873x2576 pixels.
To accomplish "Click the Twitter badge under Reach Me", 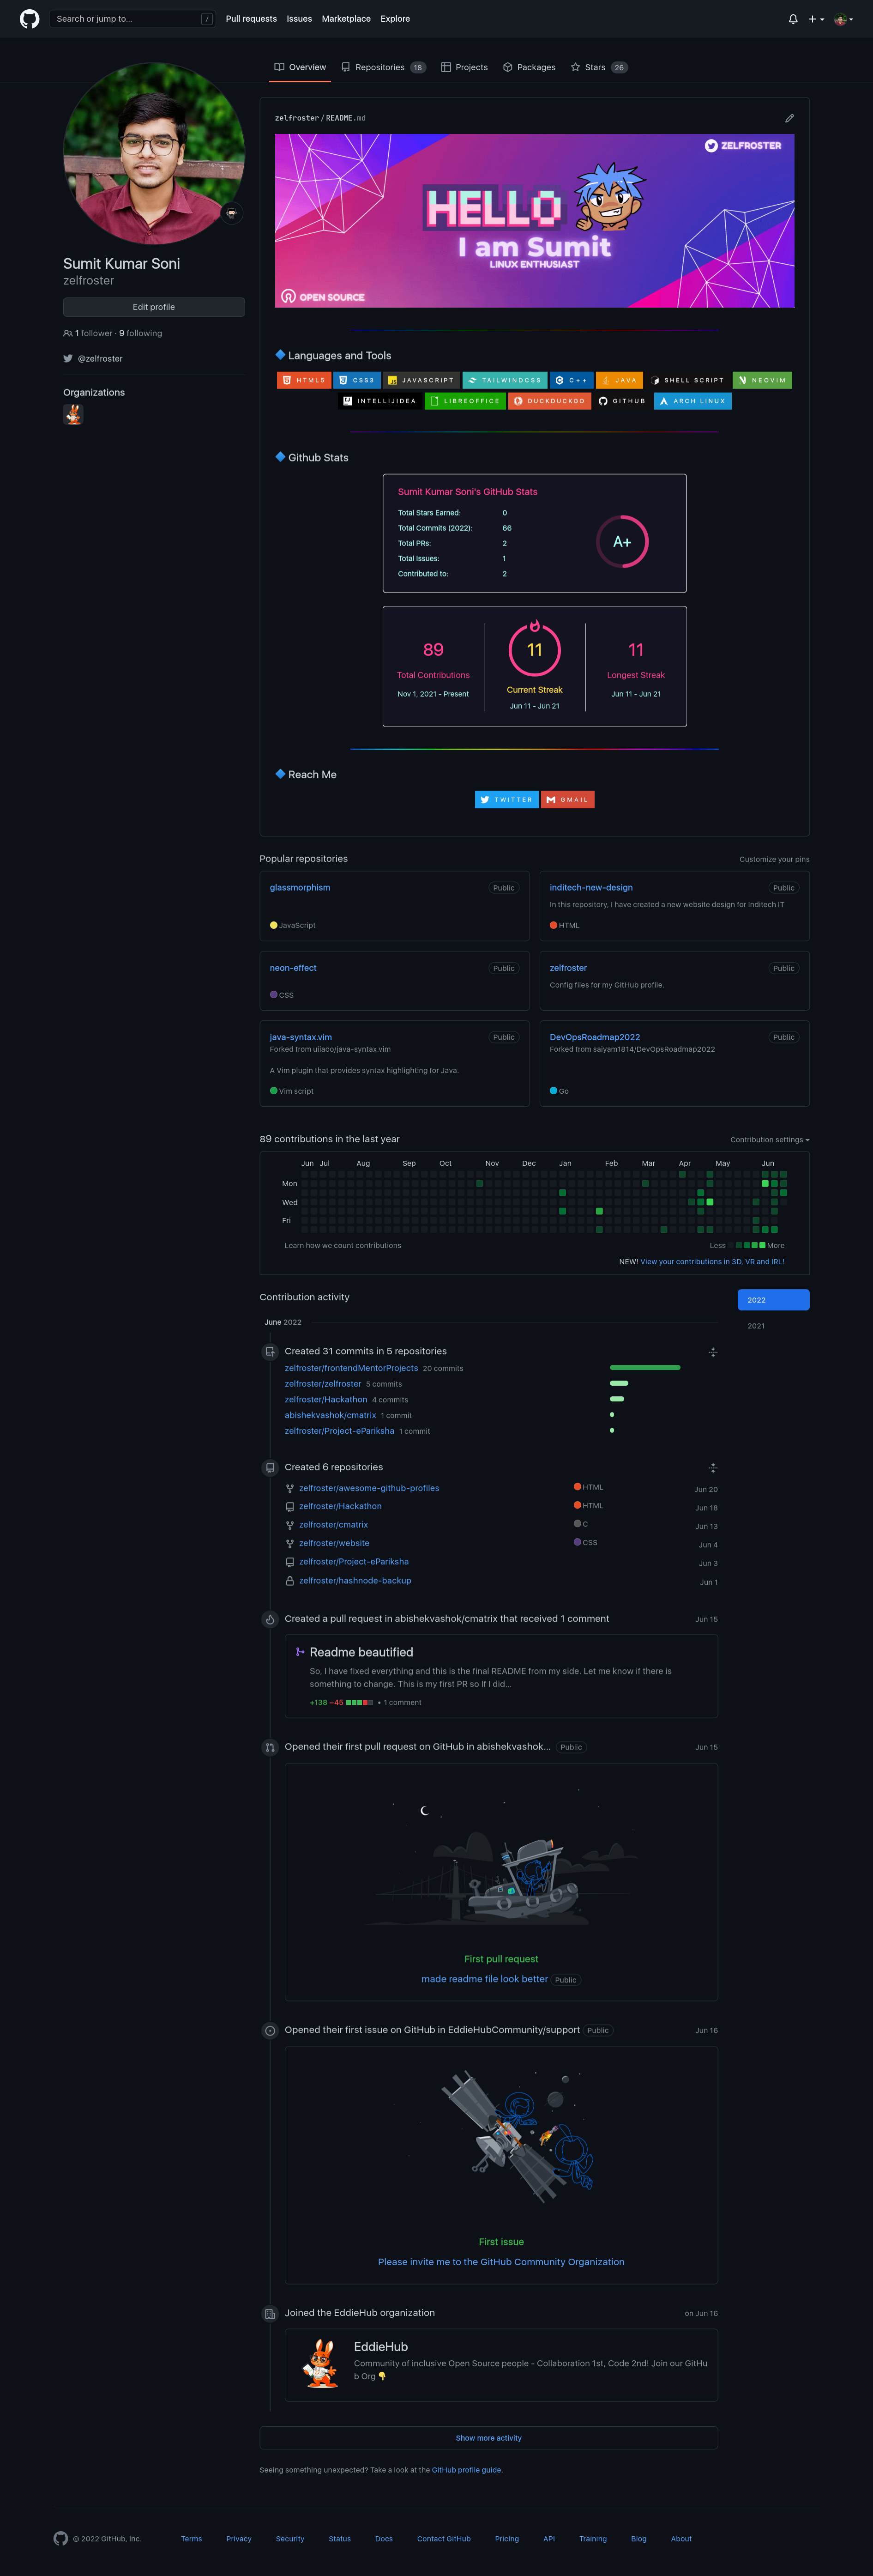I will point(506,799).
